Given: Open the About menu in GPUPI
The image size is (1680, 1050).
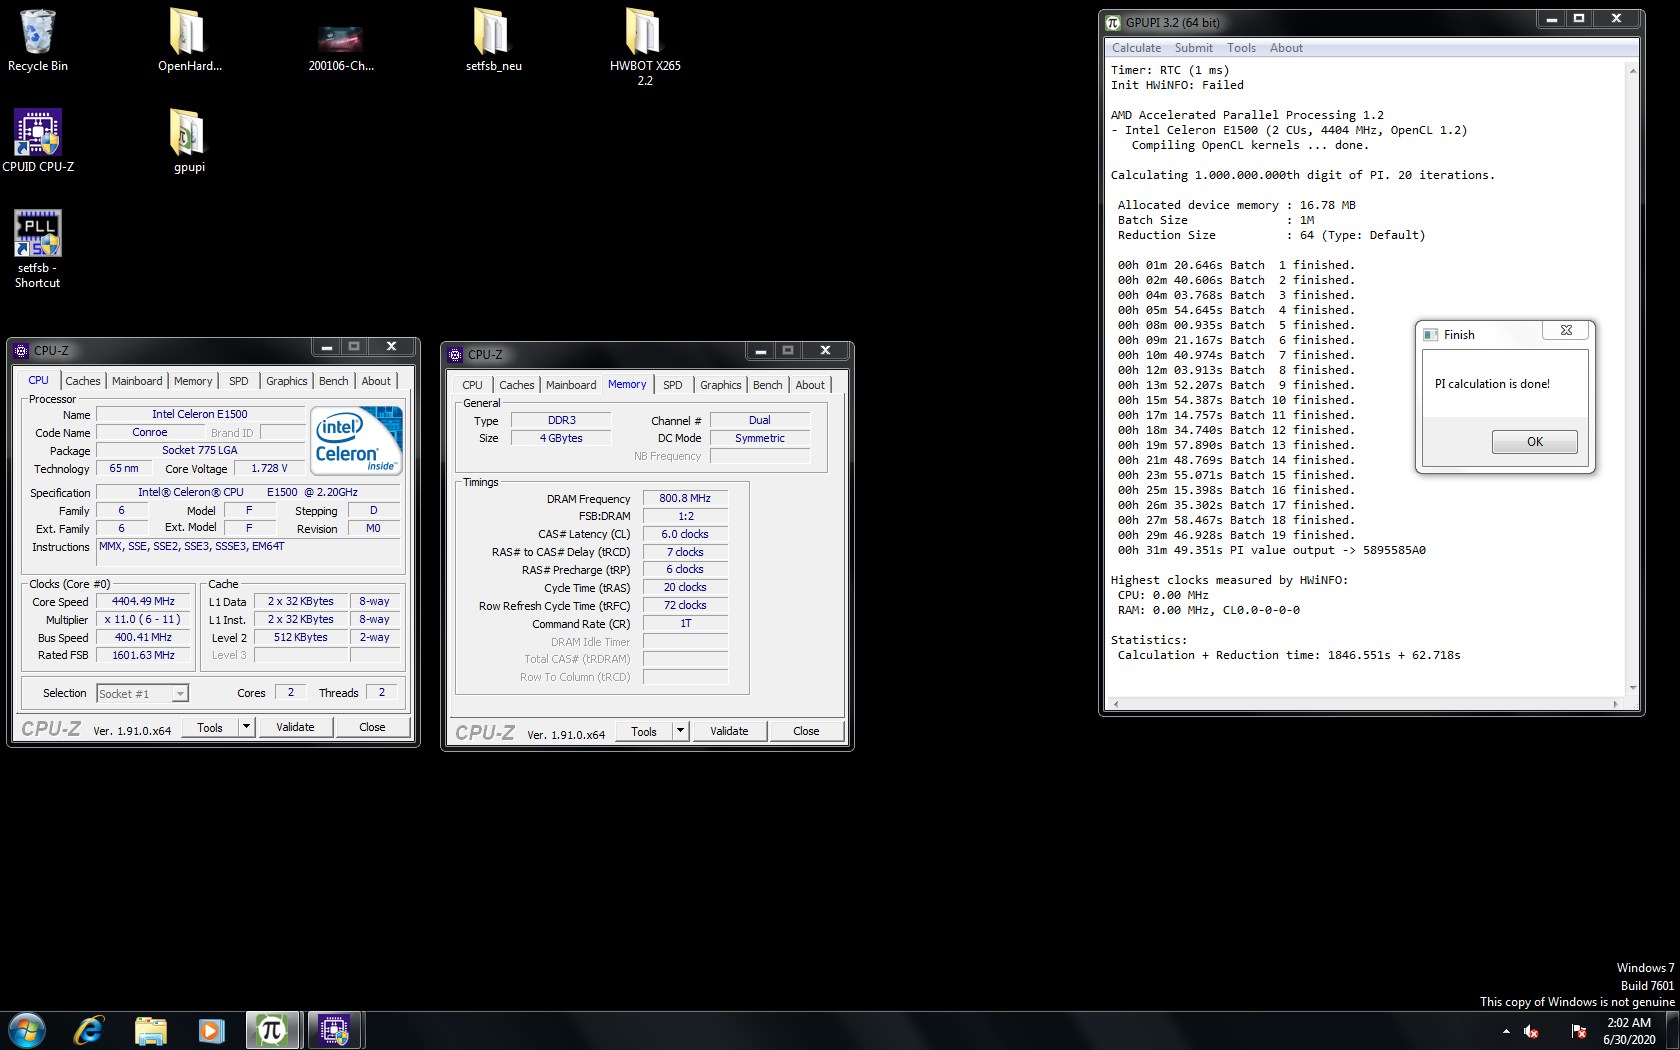Looking at the screenshot, I should 1286,48.
